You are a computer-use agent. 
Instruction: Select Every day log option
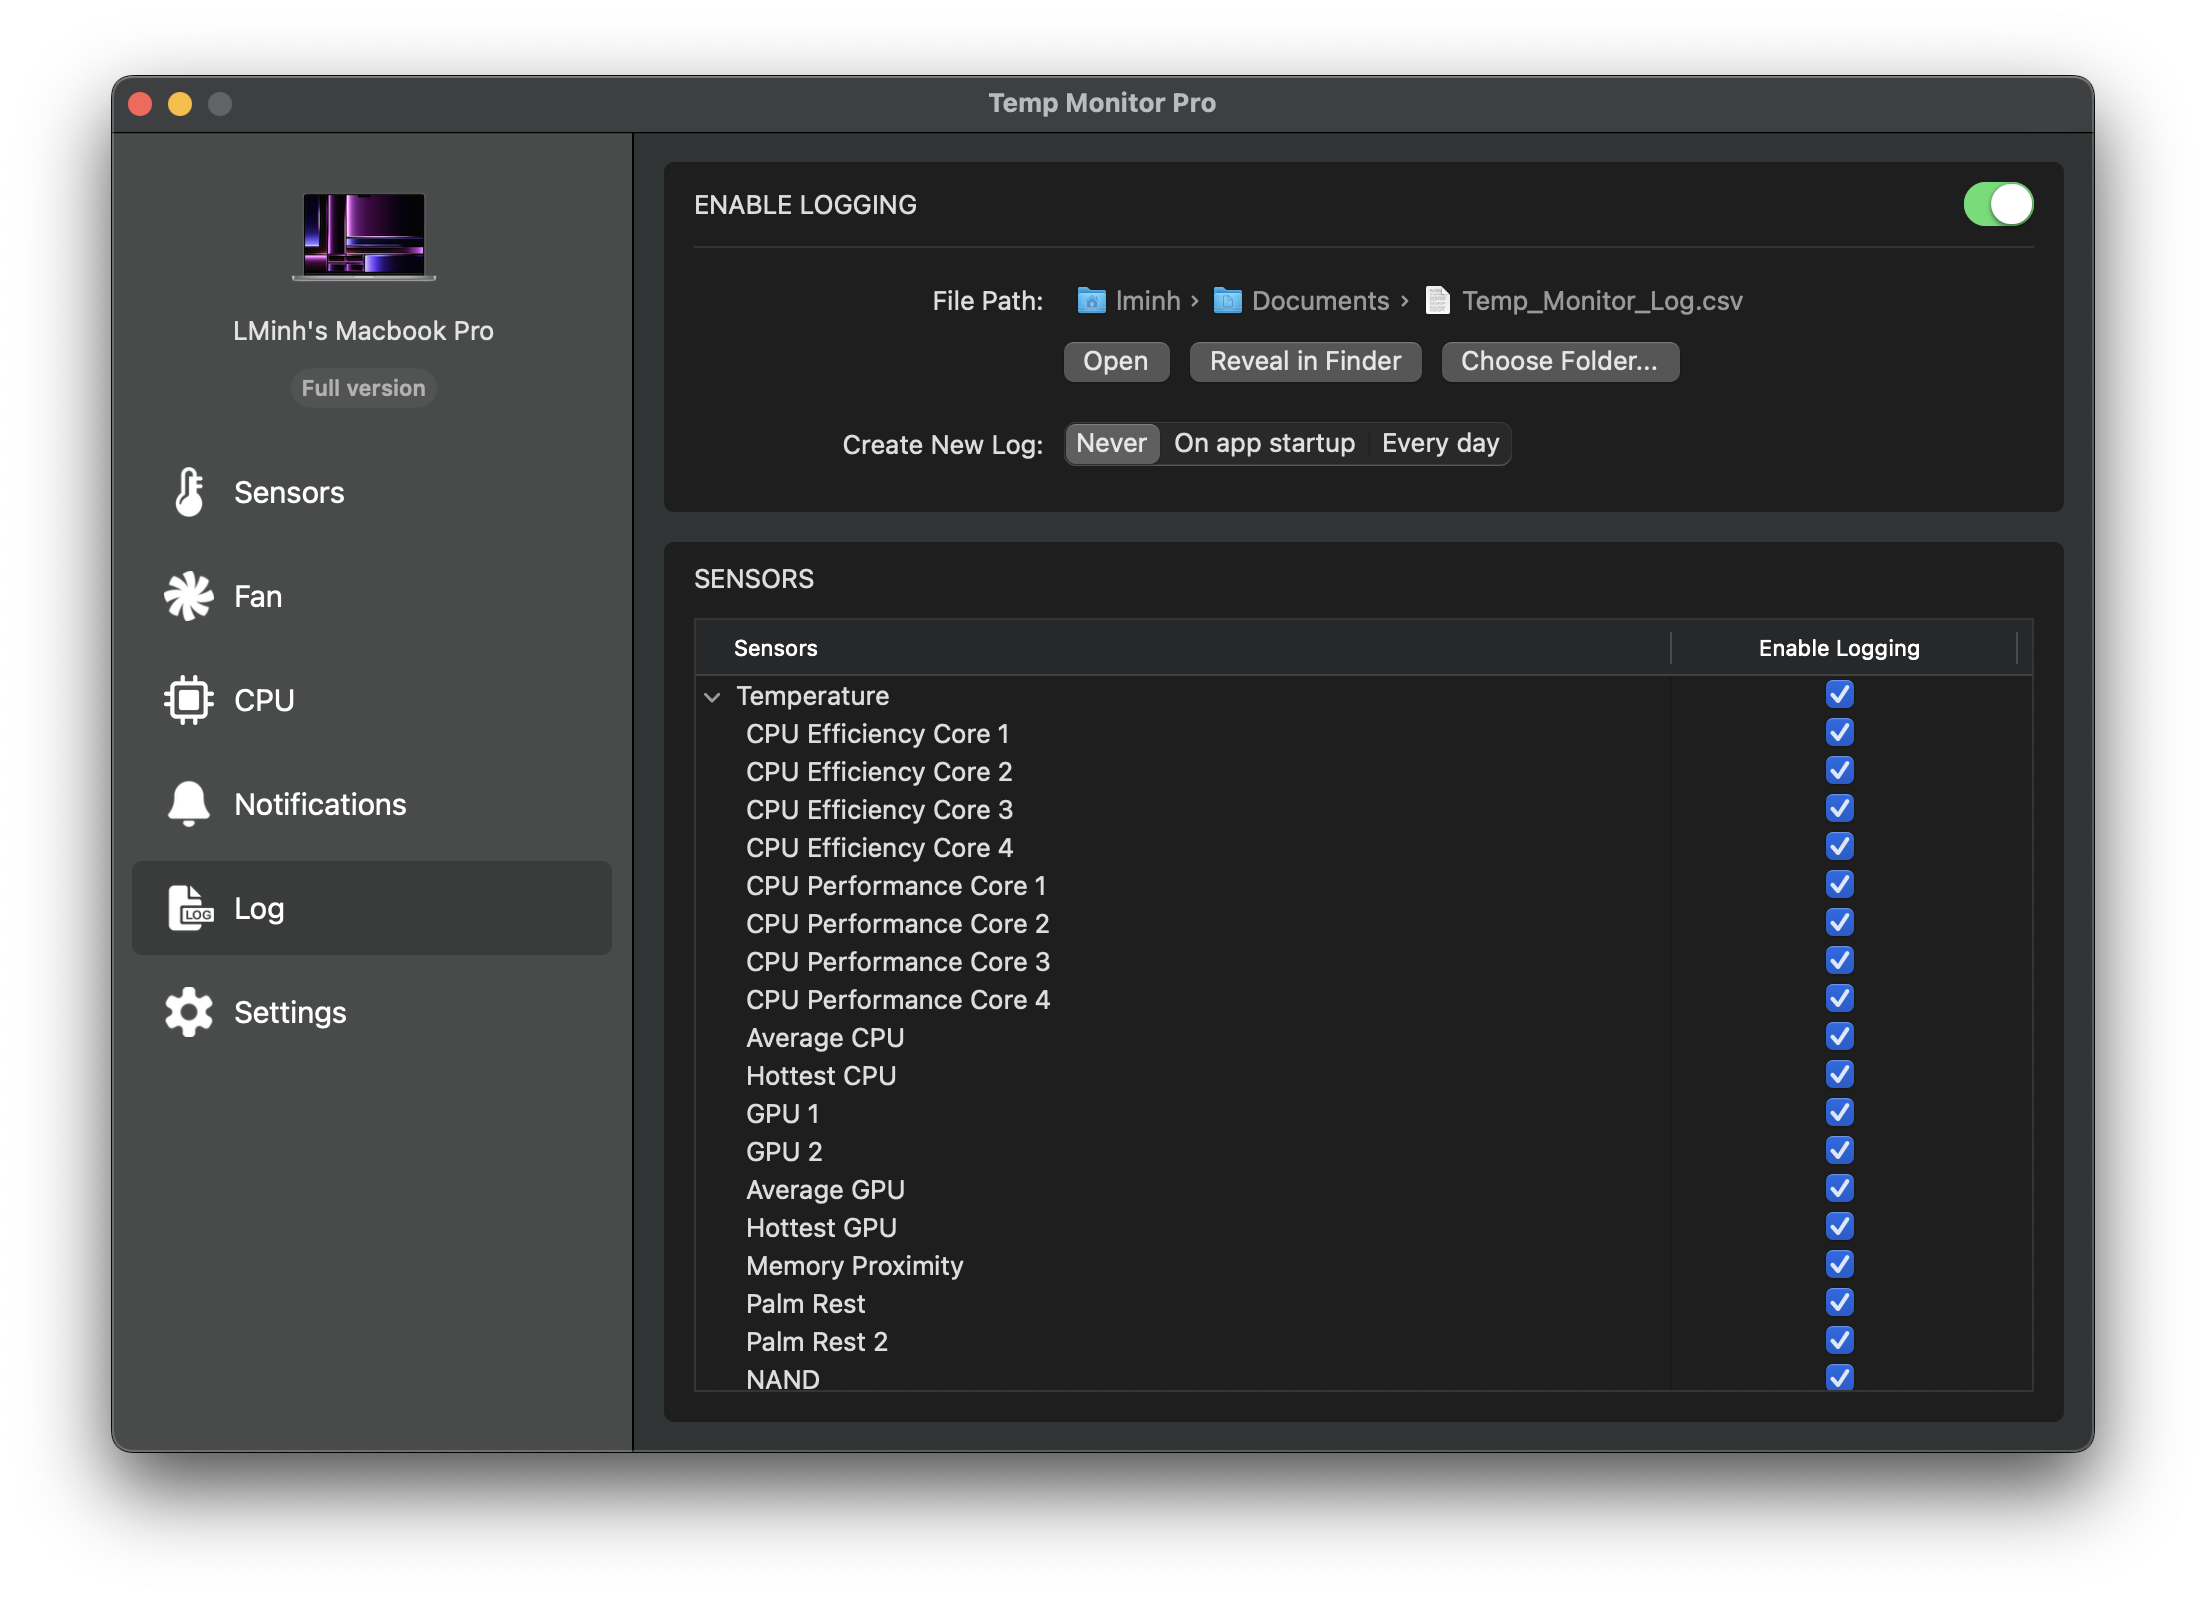1440,443
